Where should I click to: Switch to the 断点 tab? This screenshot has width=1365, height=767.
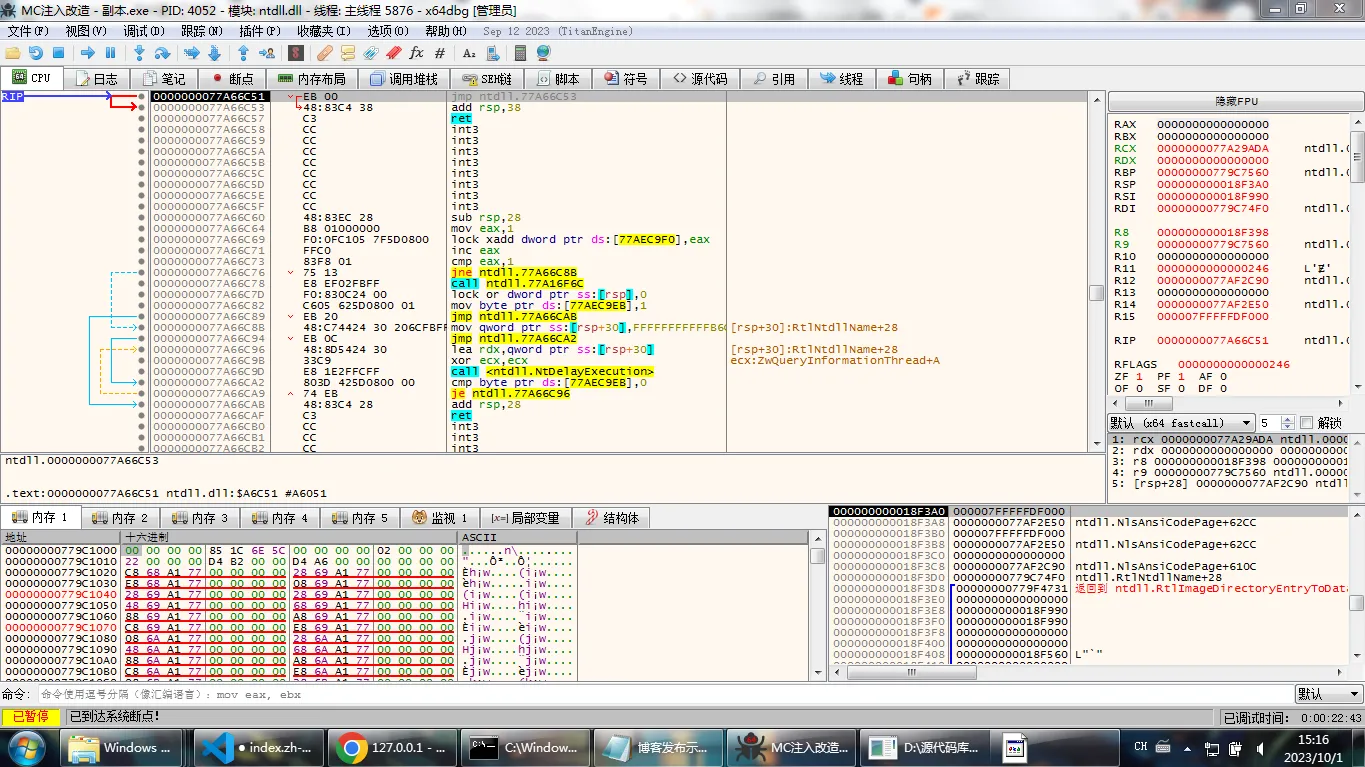(231, 79)
